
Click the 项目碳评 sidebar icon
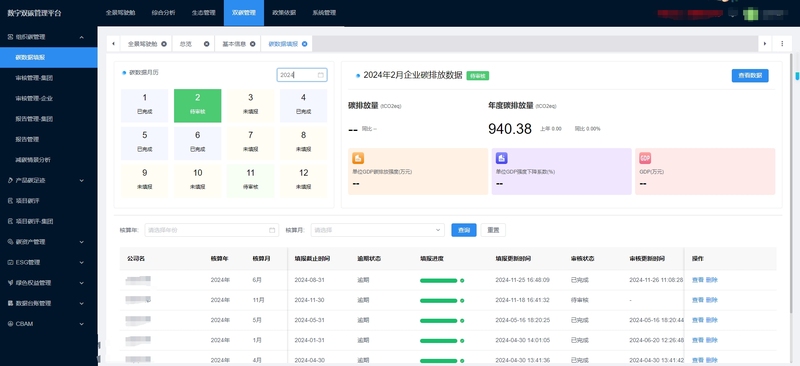click(10, 201)
